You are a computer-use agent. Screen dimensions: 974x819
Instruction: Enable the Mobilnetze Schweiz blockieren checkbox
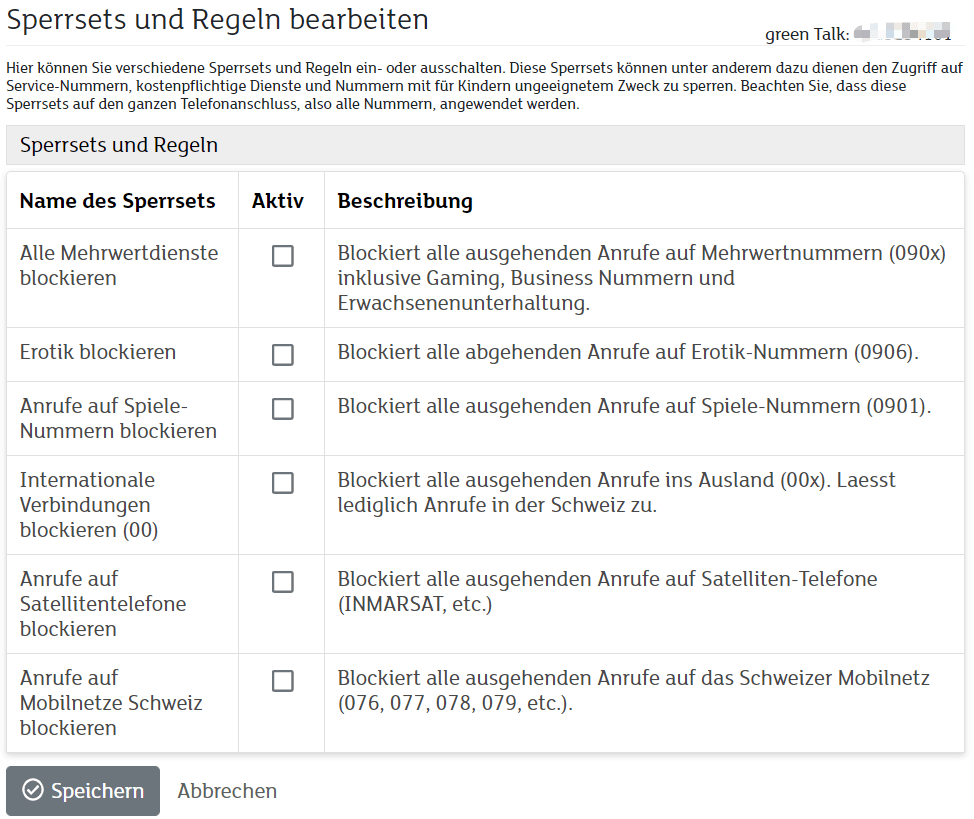[x=283, y=681]
